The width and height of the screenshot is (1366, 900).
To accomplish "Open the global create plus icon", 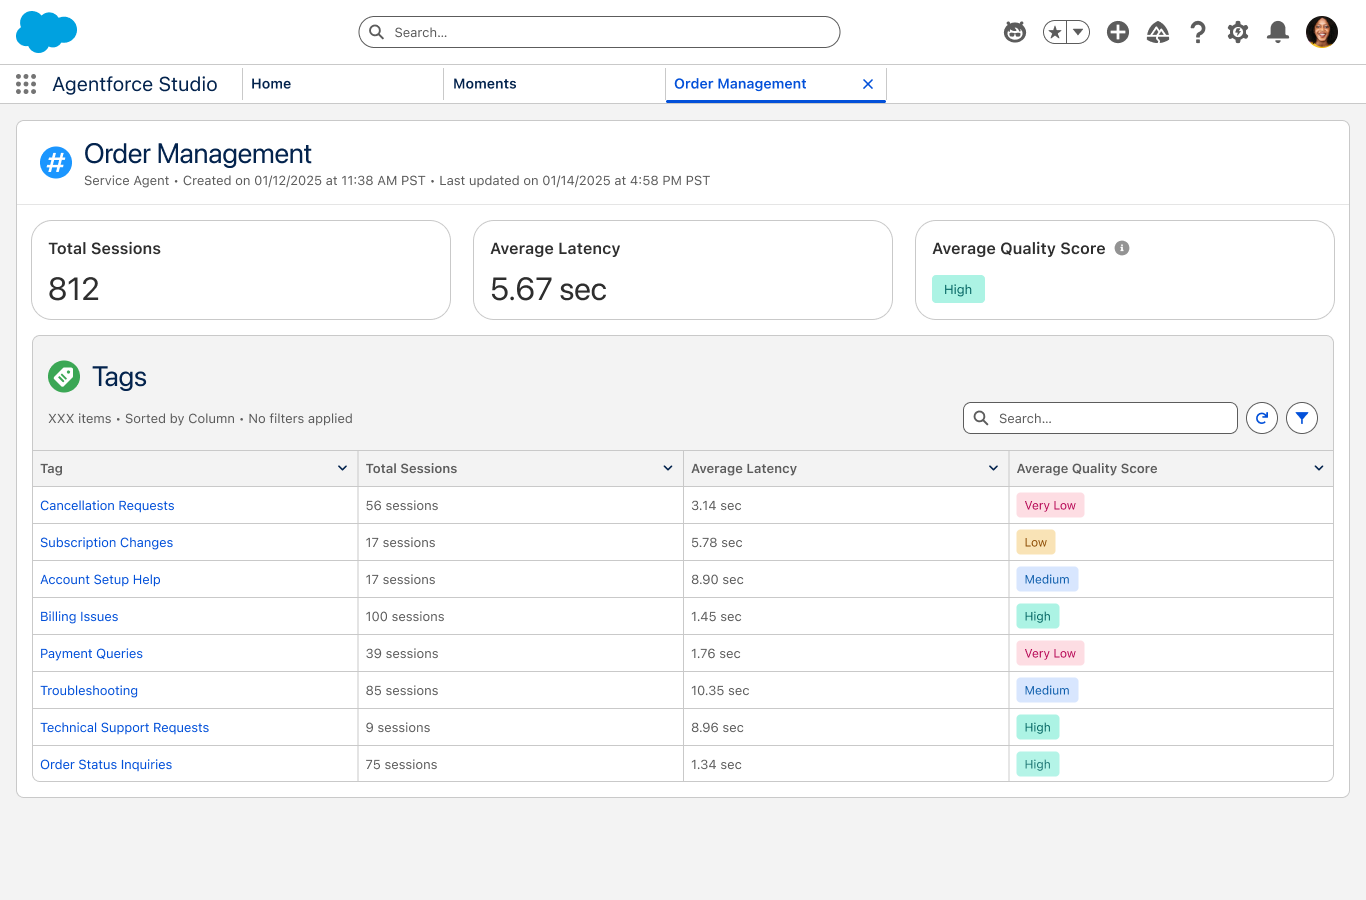I will [x=1118, y=32].
